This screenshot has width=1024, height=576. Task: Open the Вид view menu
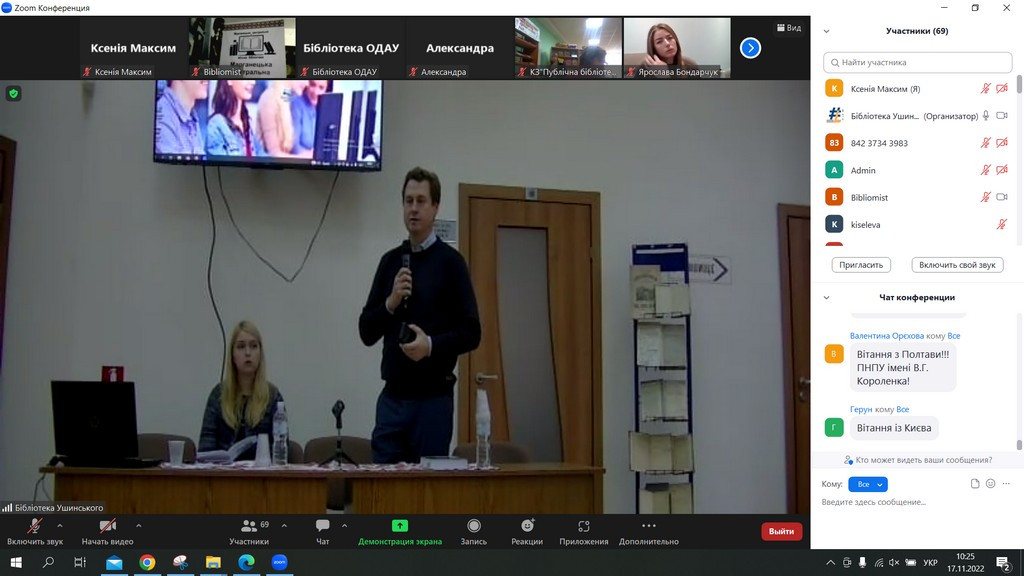tap(789, 28)
